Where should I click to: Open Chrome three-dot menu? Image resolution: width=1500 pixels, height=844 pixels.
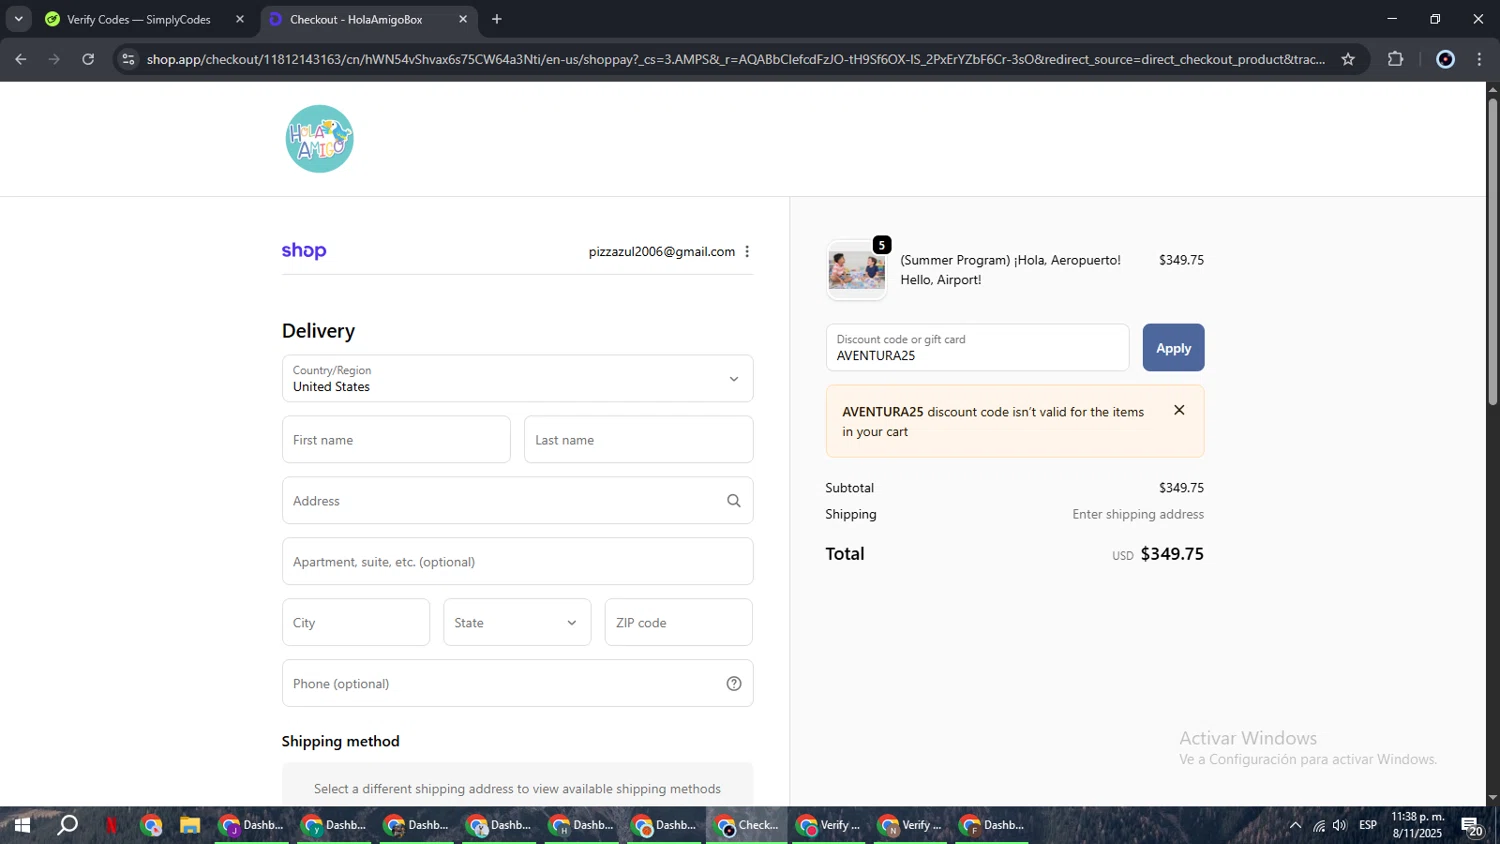pos(1480,59)
